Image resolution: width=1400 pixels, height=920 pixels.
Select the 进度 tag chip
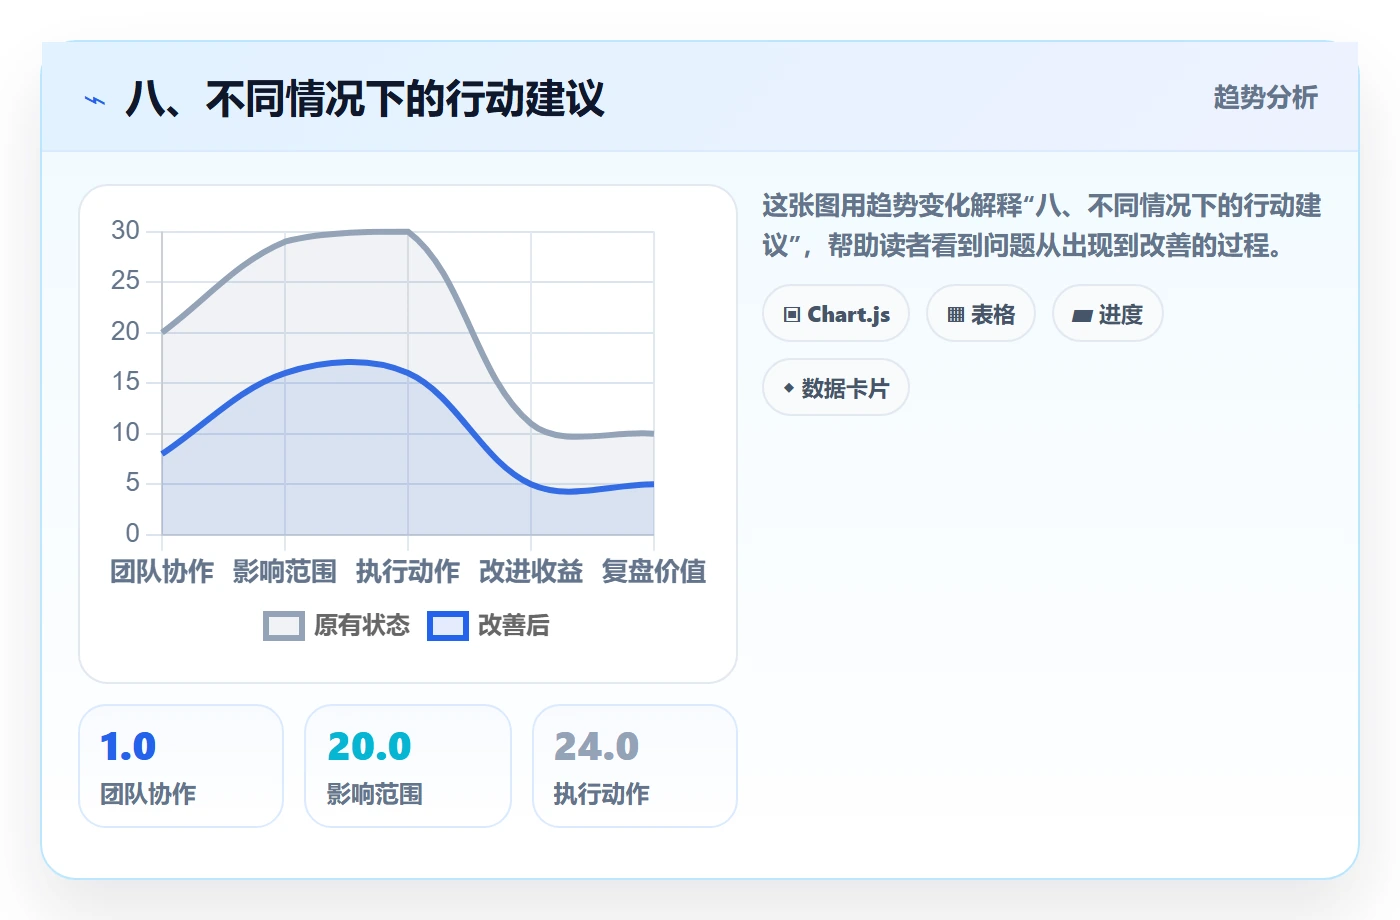coord(1107,314)
